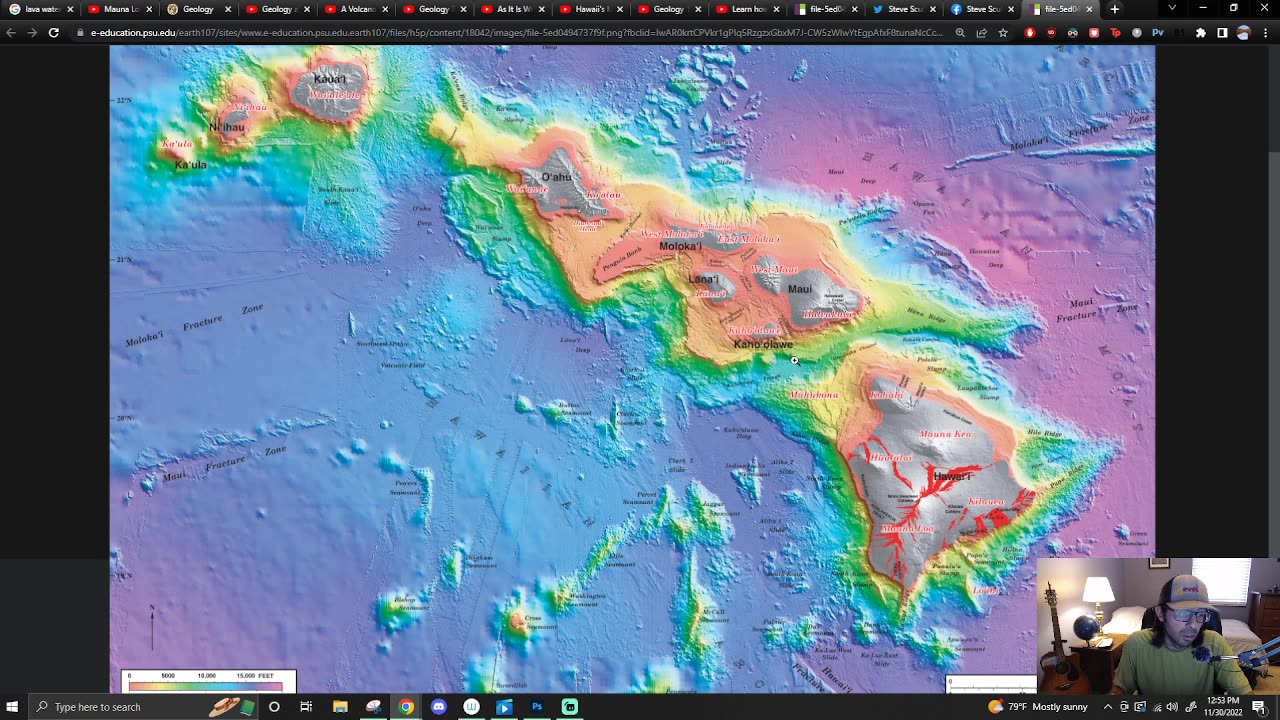Screen dimensions: 1280x720
Task: Click the share page icon in address bar
Action: (x=982, y=32)
